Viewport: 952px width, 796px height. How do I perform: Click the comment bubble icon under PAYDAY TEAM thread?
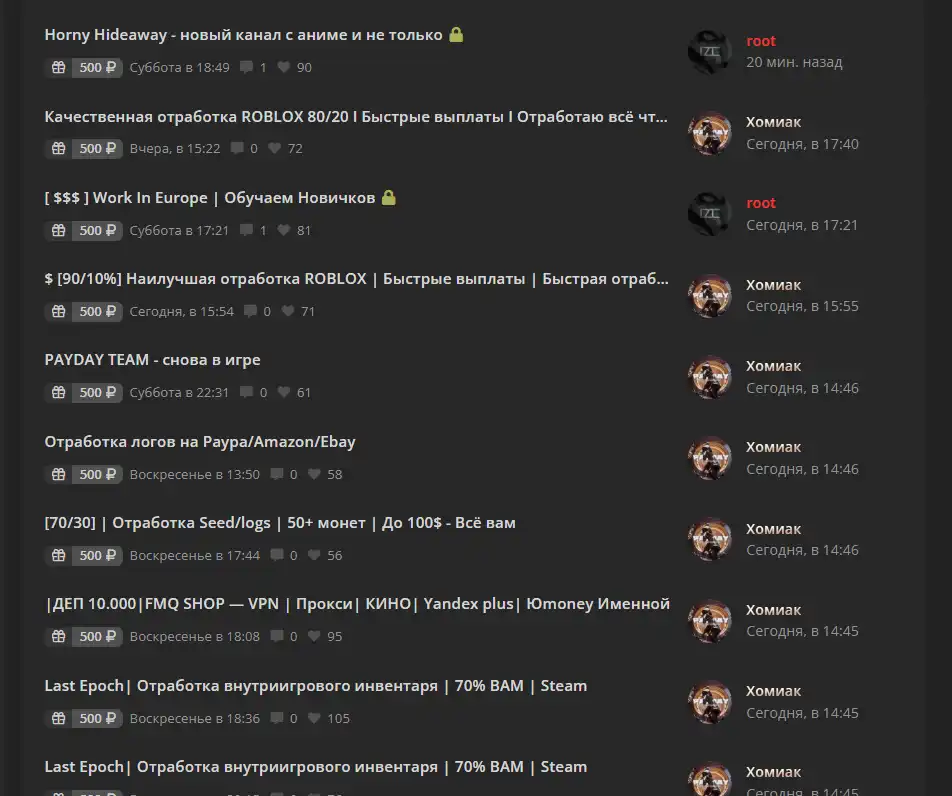click(x=246, y=392)
